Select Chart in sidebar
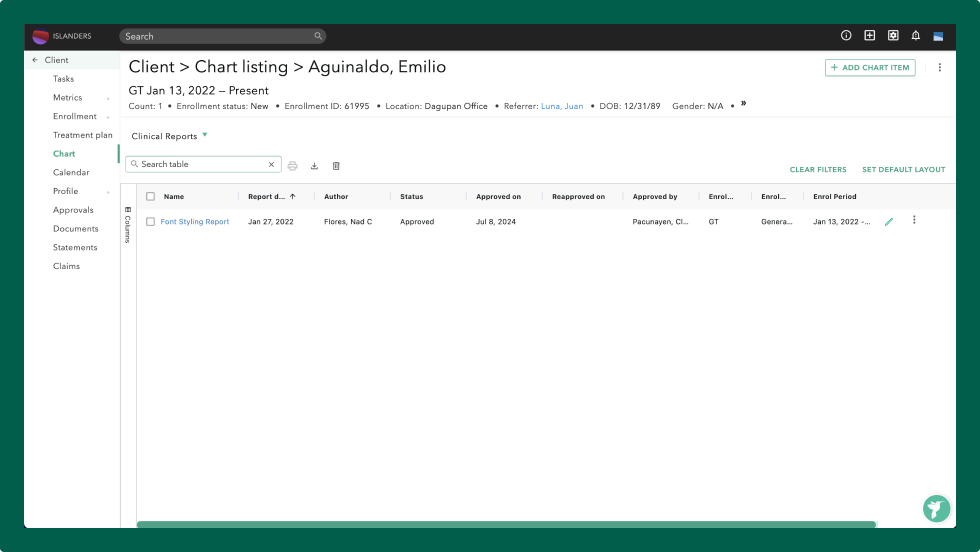 click(x=64, y=154)
